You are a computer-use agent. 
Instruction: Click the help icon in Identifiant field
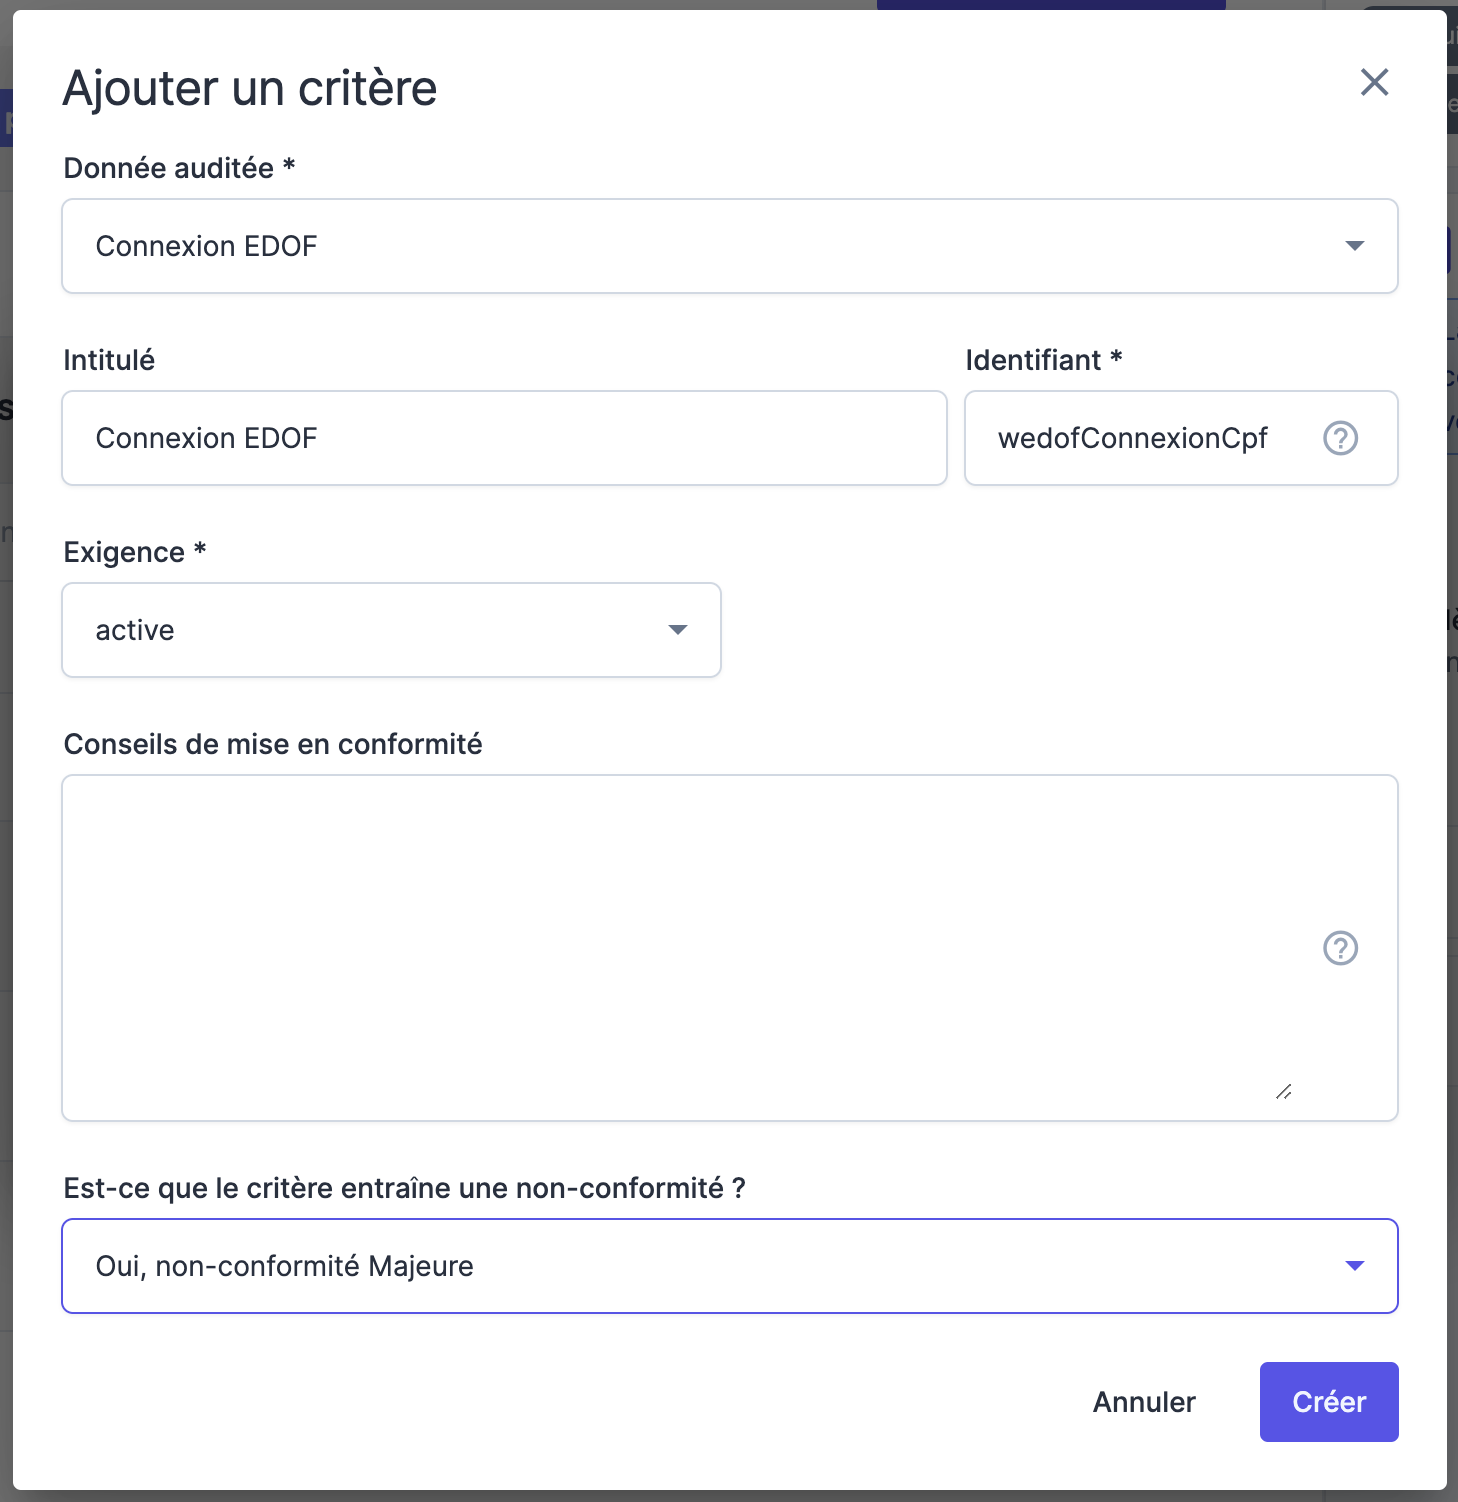(1340, 438)
